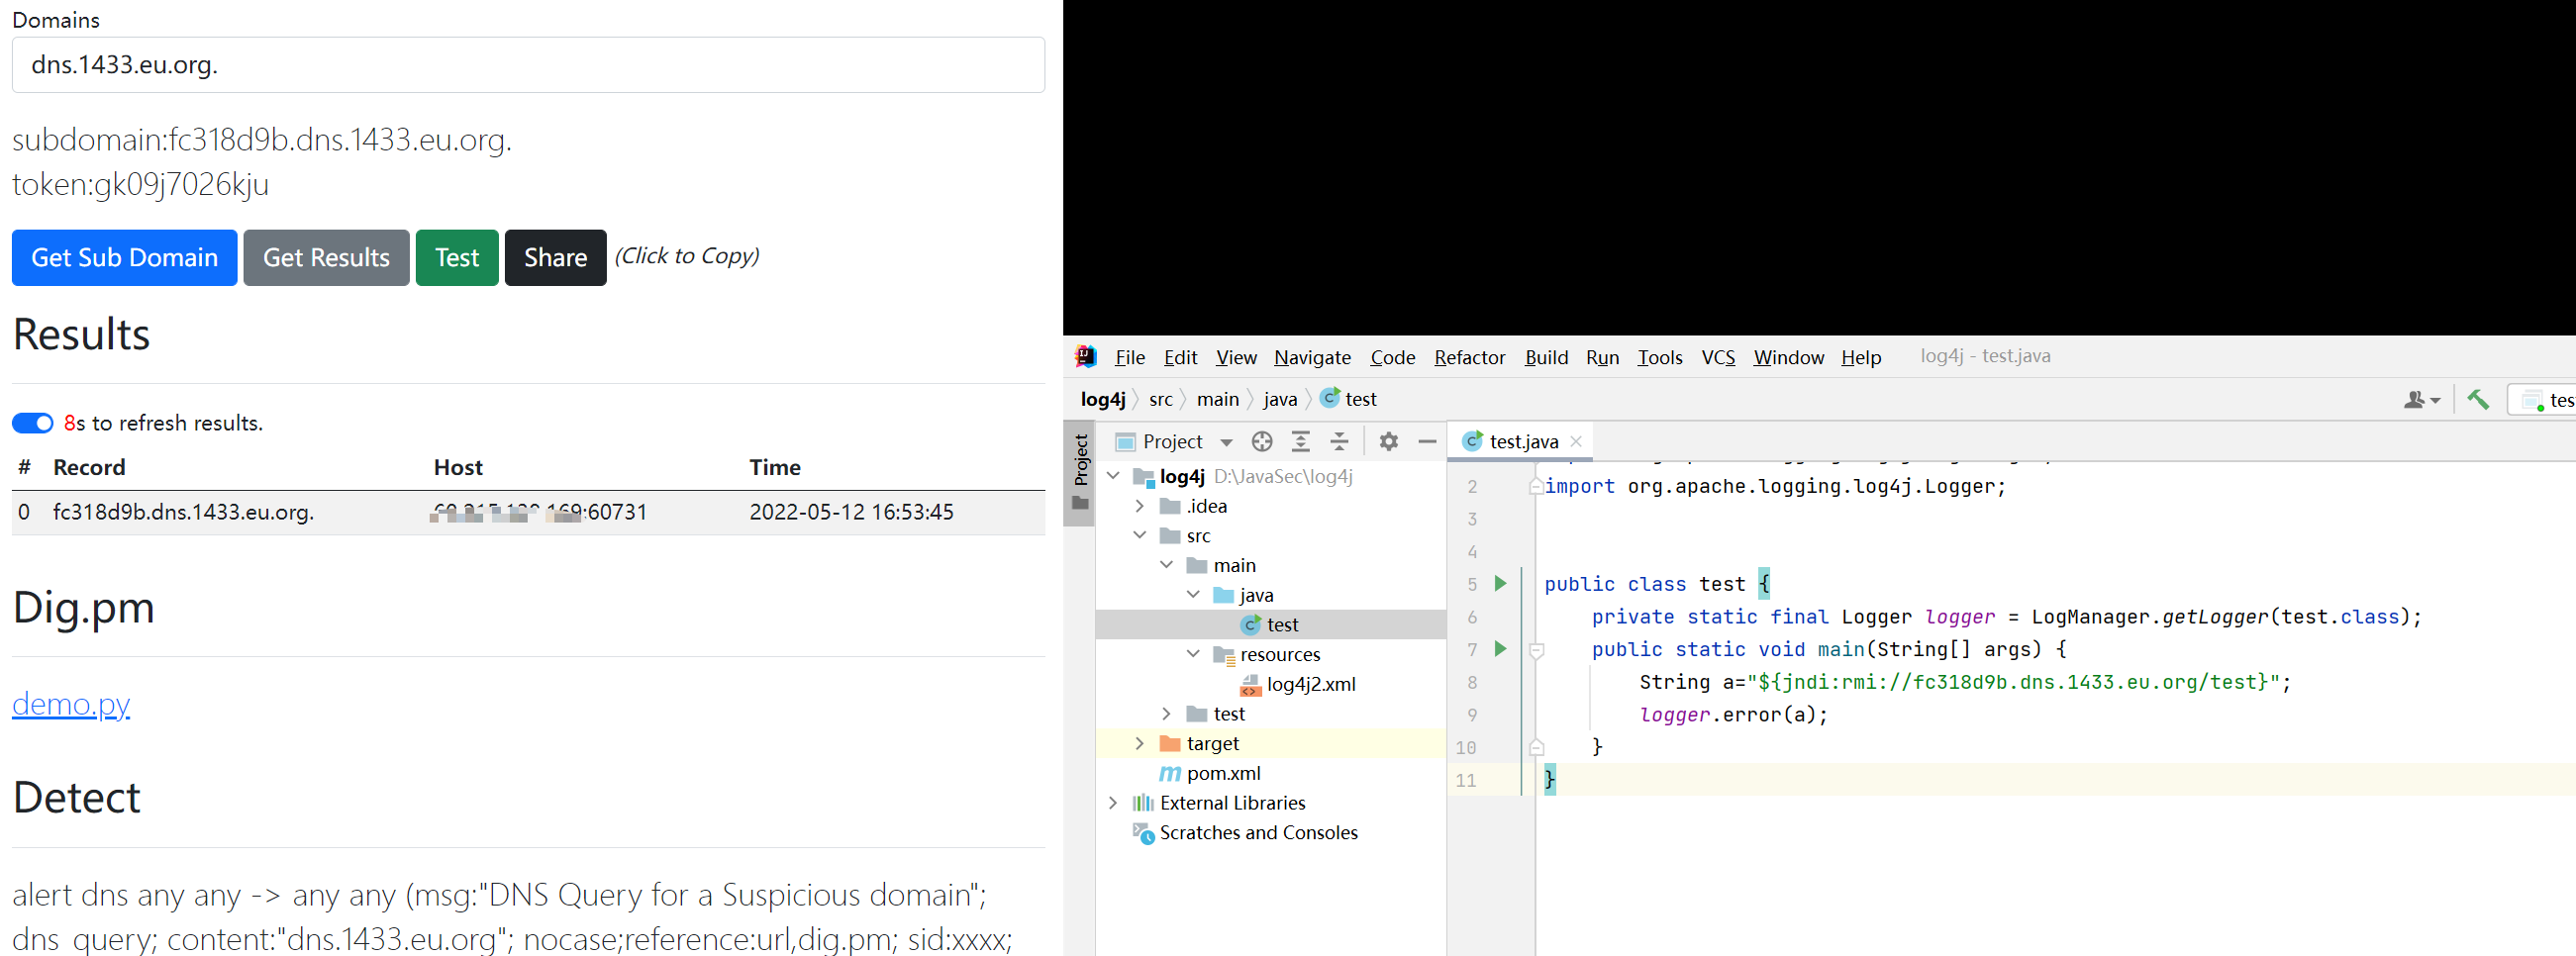Expand External Libraries node
2576x956 pixels.
click(1113, 803)
